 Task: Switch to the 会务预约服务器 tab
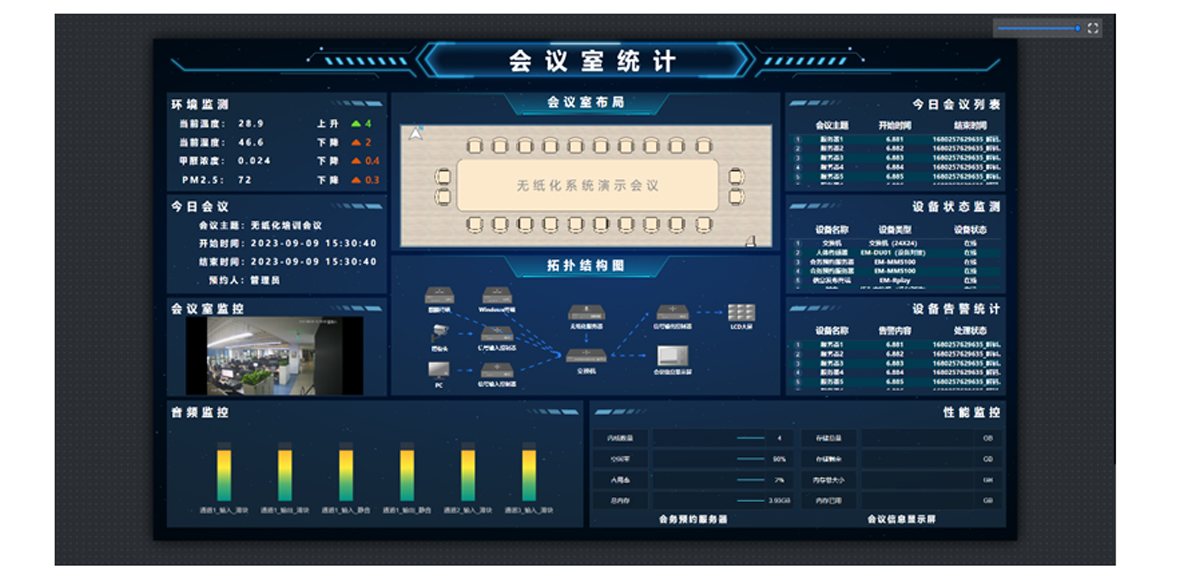(x=692, y=519)
